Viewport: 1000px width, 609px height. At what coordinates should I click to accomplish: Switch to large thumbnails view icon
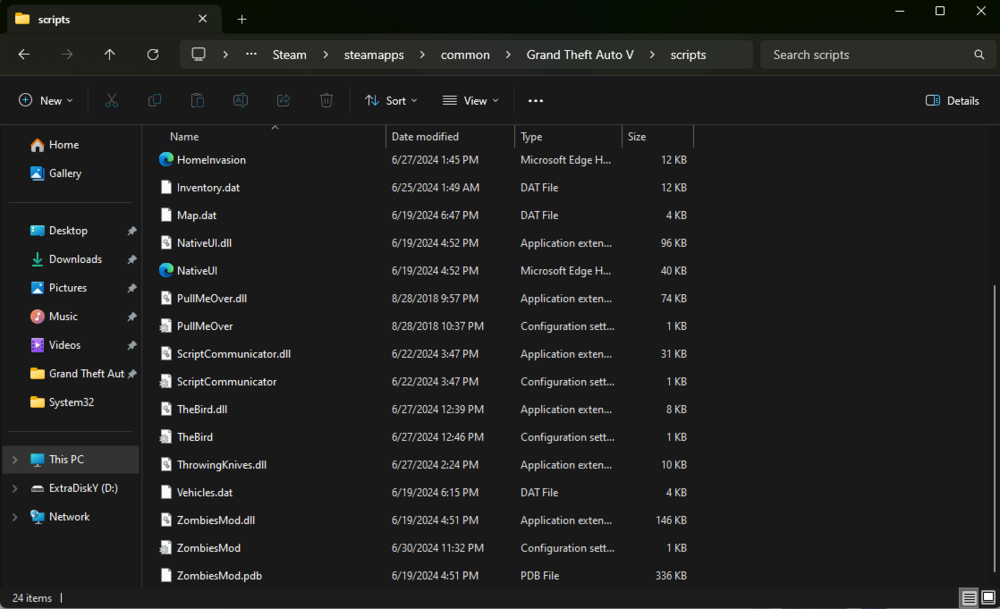click(x=987, y=598)
